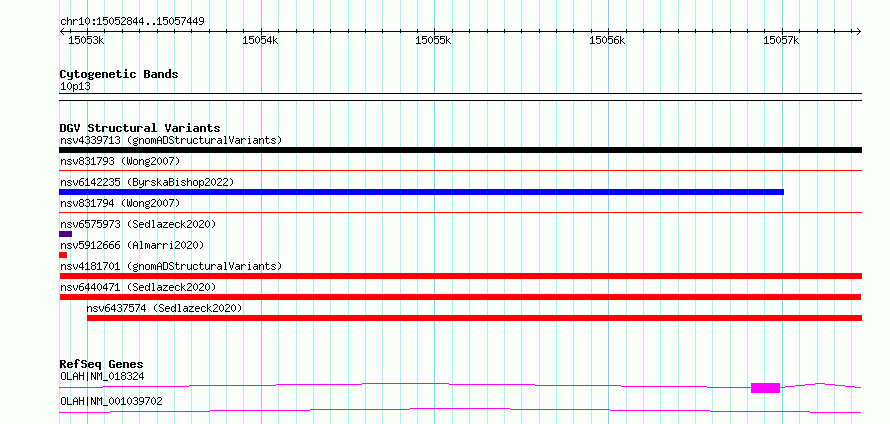Click the 15055k ruler position

coord(434,40)
